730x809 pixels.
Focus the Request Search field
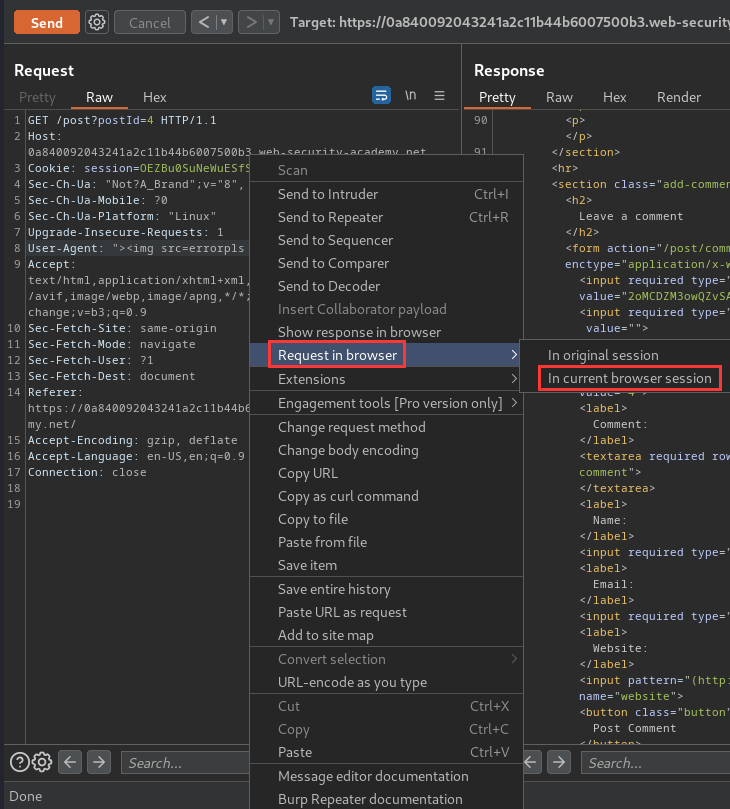pyautogui.click(x=186, y=763)
